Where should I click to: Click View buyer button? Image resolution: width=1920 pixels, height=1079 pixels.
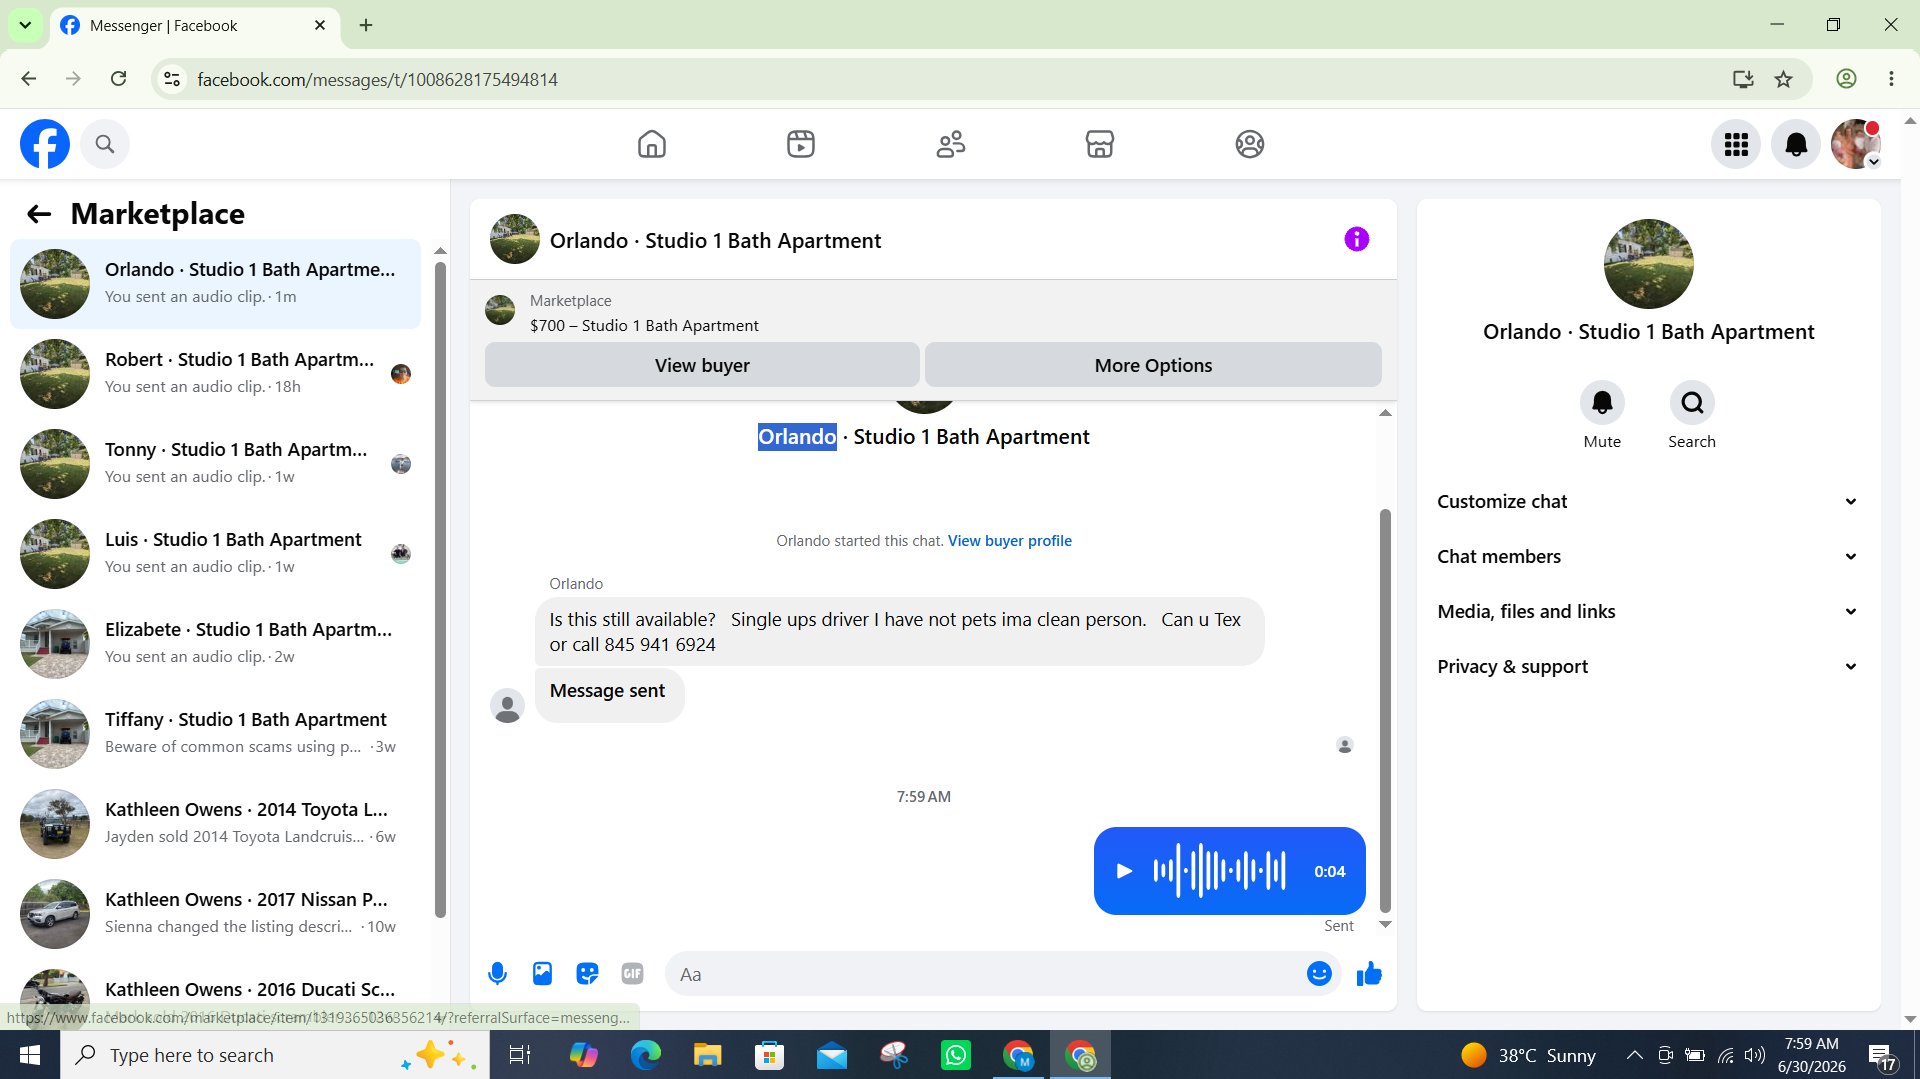(702, 365)
